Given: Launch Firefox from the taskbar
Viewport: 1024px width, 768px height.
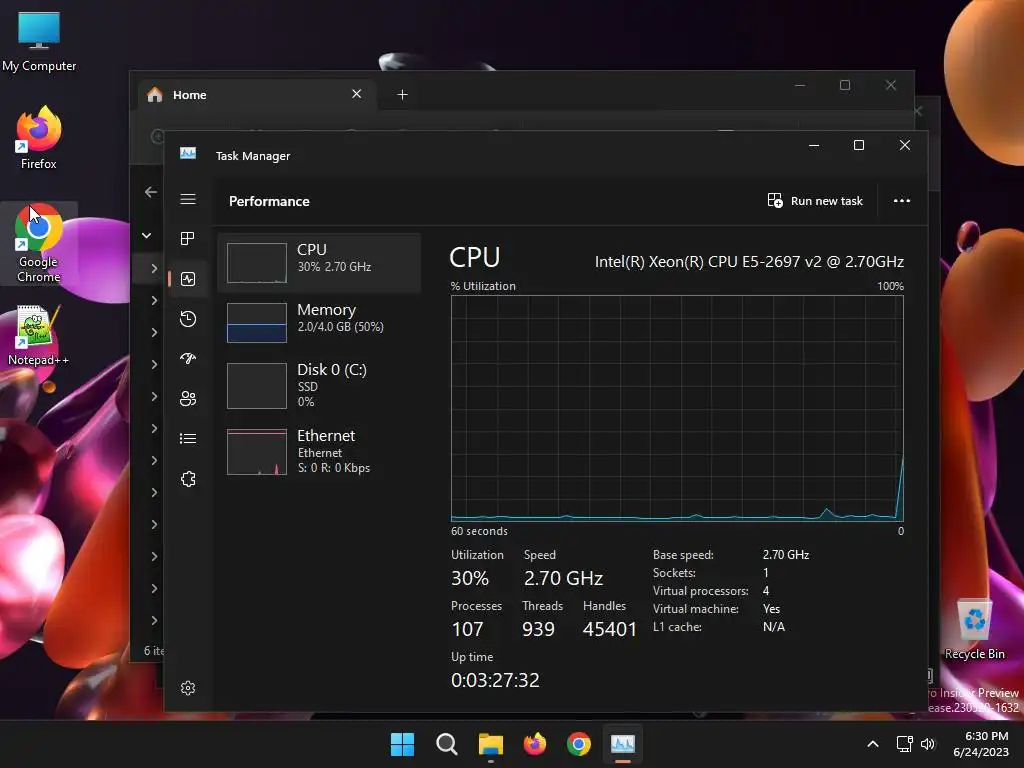Looking at the screenshot, I should 535,744.
